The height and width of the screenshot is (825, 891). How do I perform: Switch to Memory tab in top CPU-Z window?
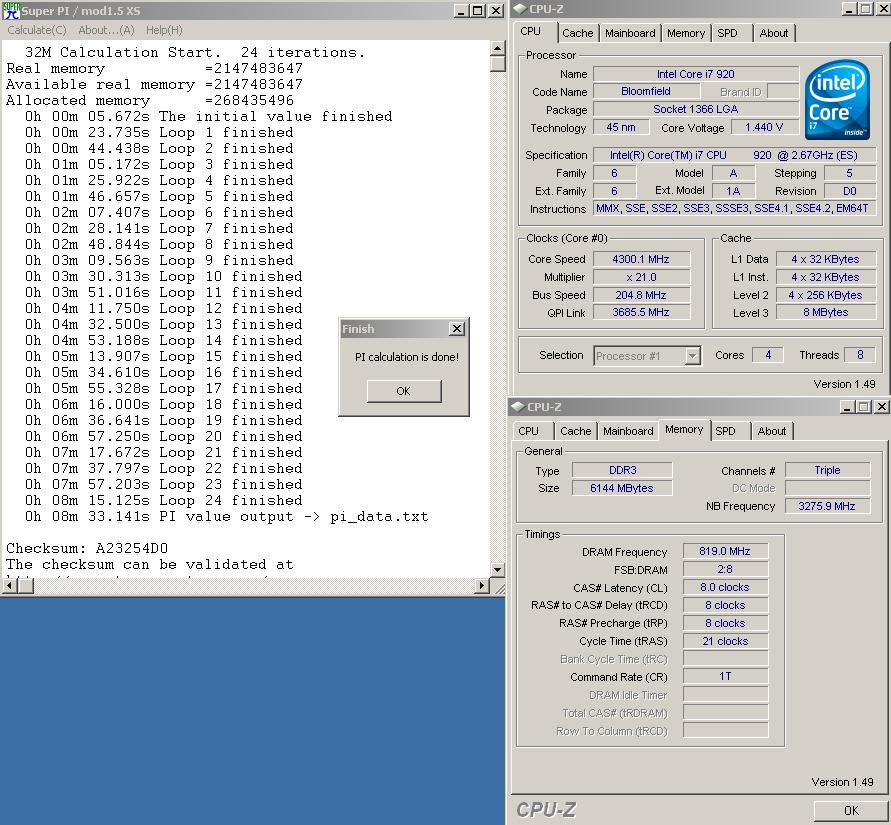[686, 33]
